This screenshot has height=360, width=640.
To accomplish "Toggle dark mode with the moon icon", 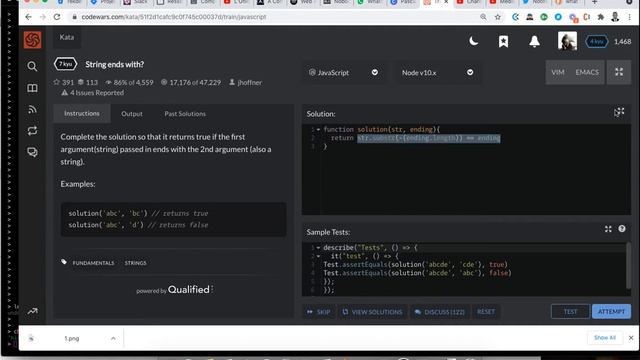I will (473, 41).
